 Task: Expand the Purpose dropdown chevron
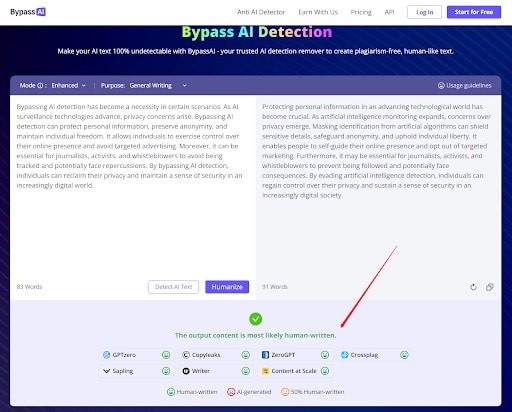pos(184,86)
